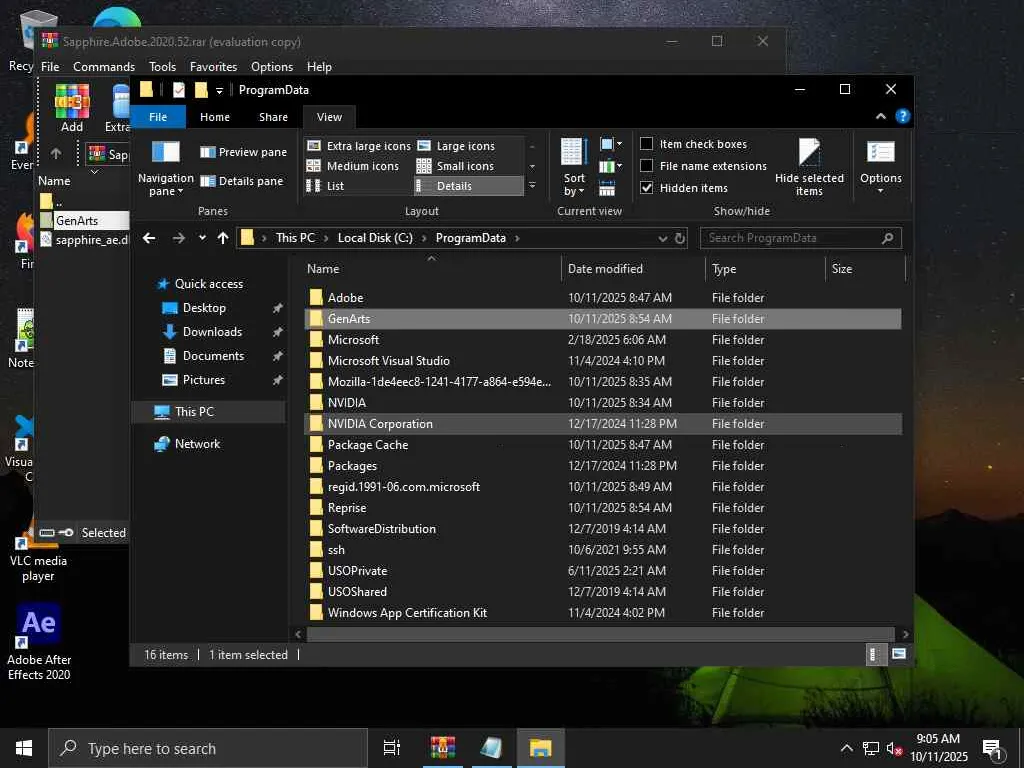Screen dimensions: 1024x768
Task: Open Commands menu in WinRAR window
Action: [104, 67]
